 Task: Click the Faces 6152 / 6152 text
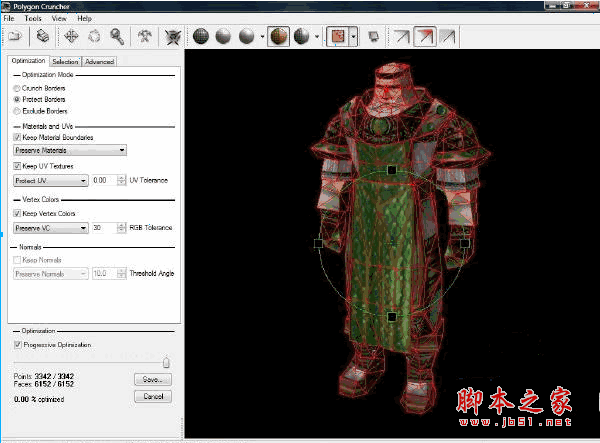pyautogui.click(x=44, y=384)
